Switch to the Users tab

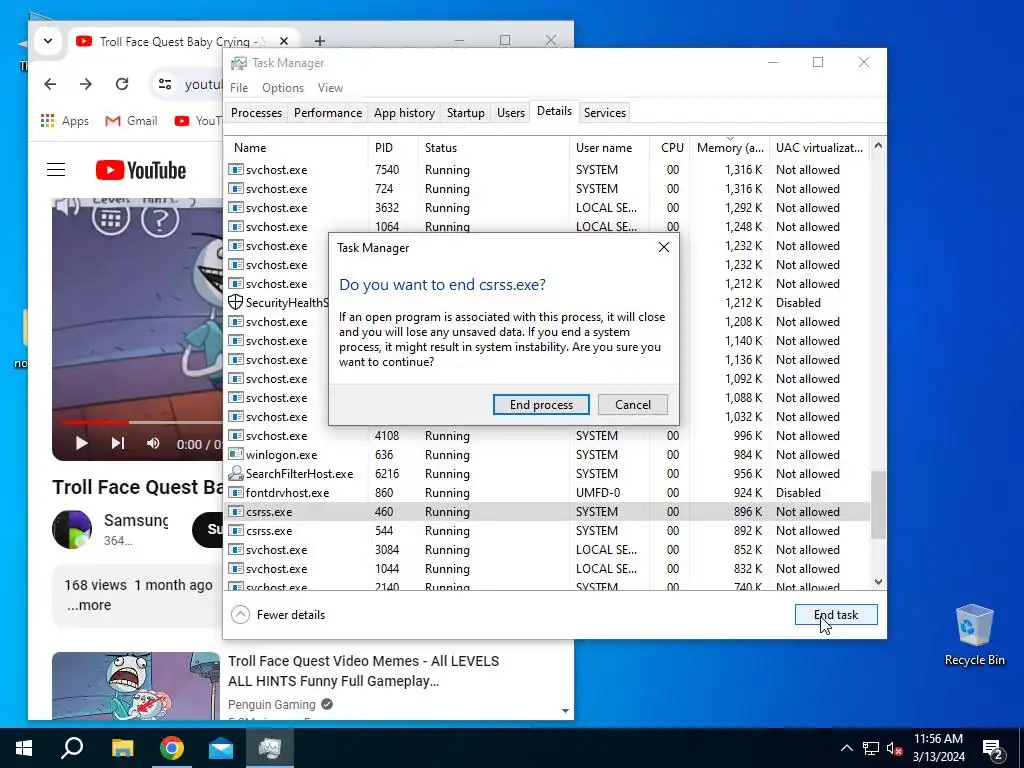point(511,112)
